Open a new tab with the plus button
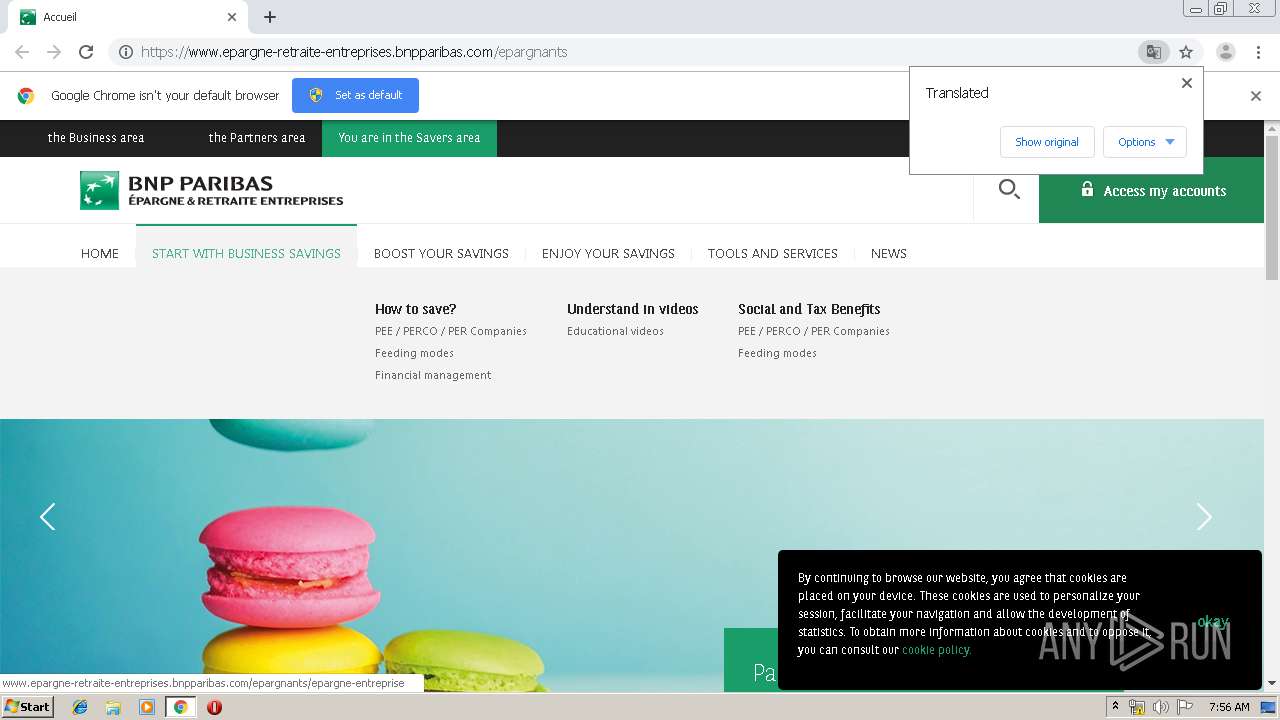Screen dimensions: 1280x720 [270, 17]
